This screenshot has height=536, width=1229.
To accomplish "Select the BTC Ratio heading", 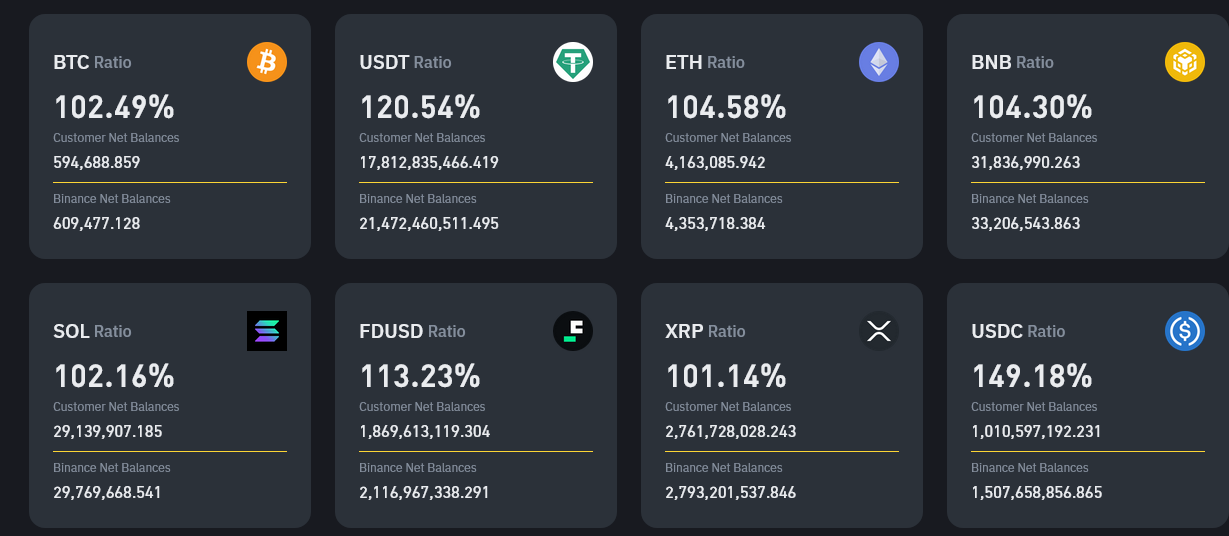I will click(92, 62).
